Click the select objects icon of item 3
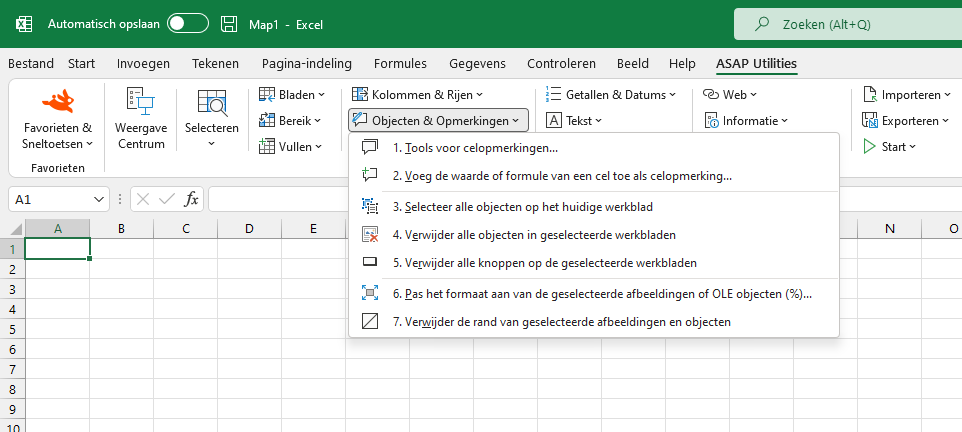This screenshot has width=962, height=432. coord(370,207)
